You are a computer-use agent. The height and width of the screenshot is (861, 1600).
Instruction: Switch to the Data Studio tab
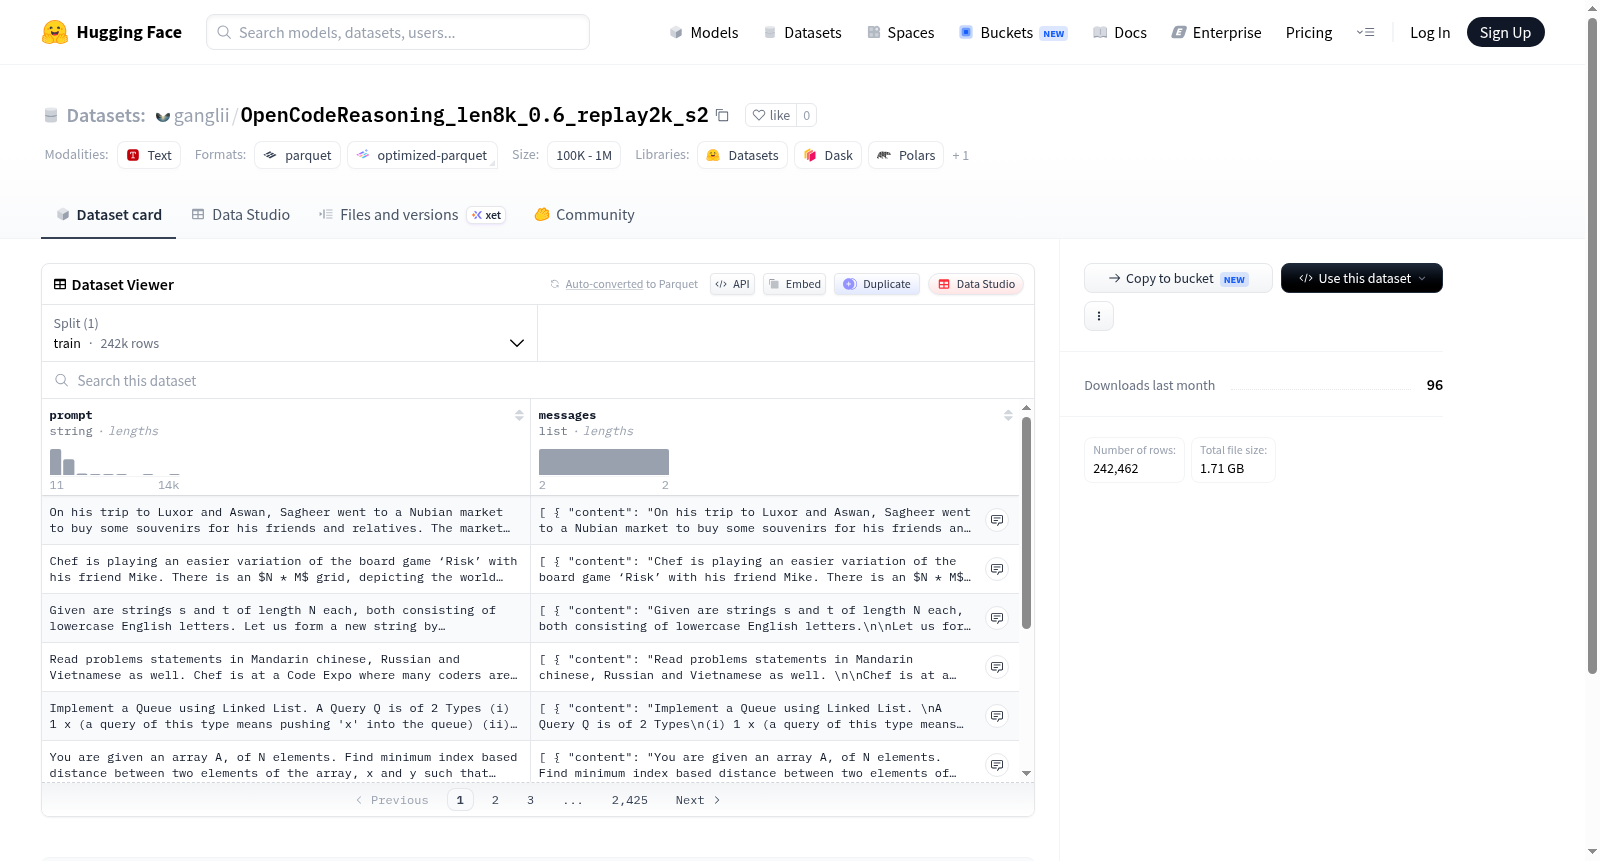pos(241,215)
